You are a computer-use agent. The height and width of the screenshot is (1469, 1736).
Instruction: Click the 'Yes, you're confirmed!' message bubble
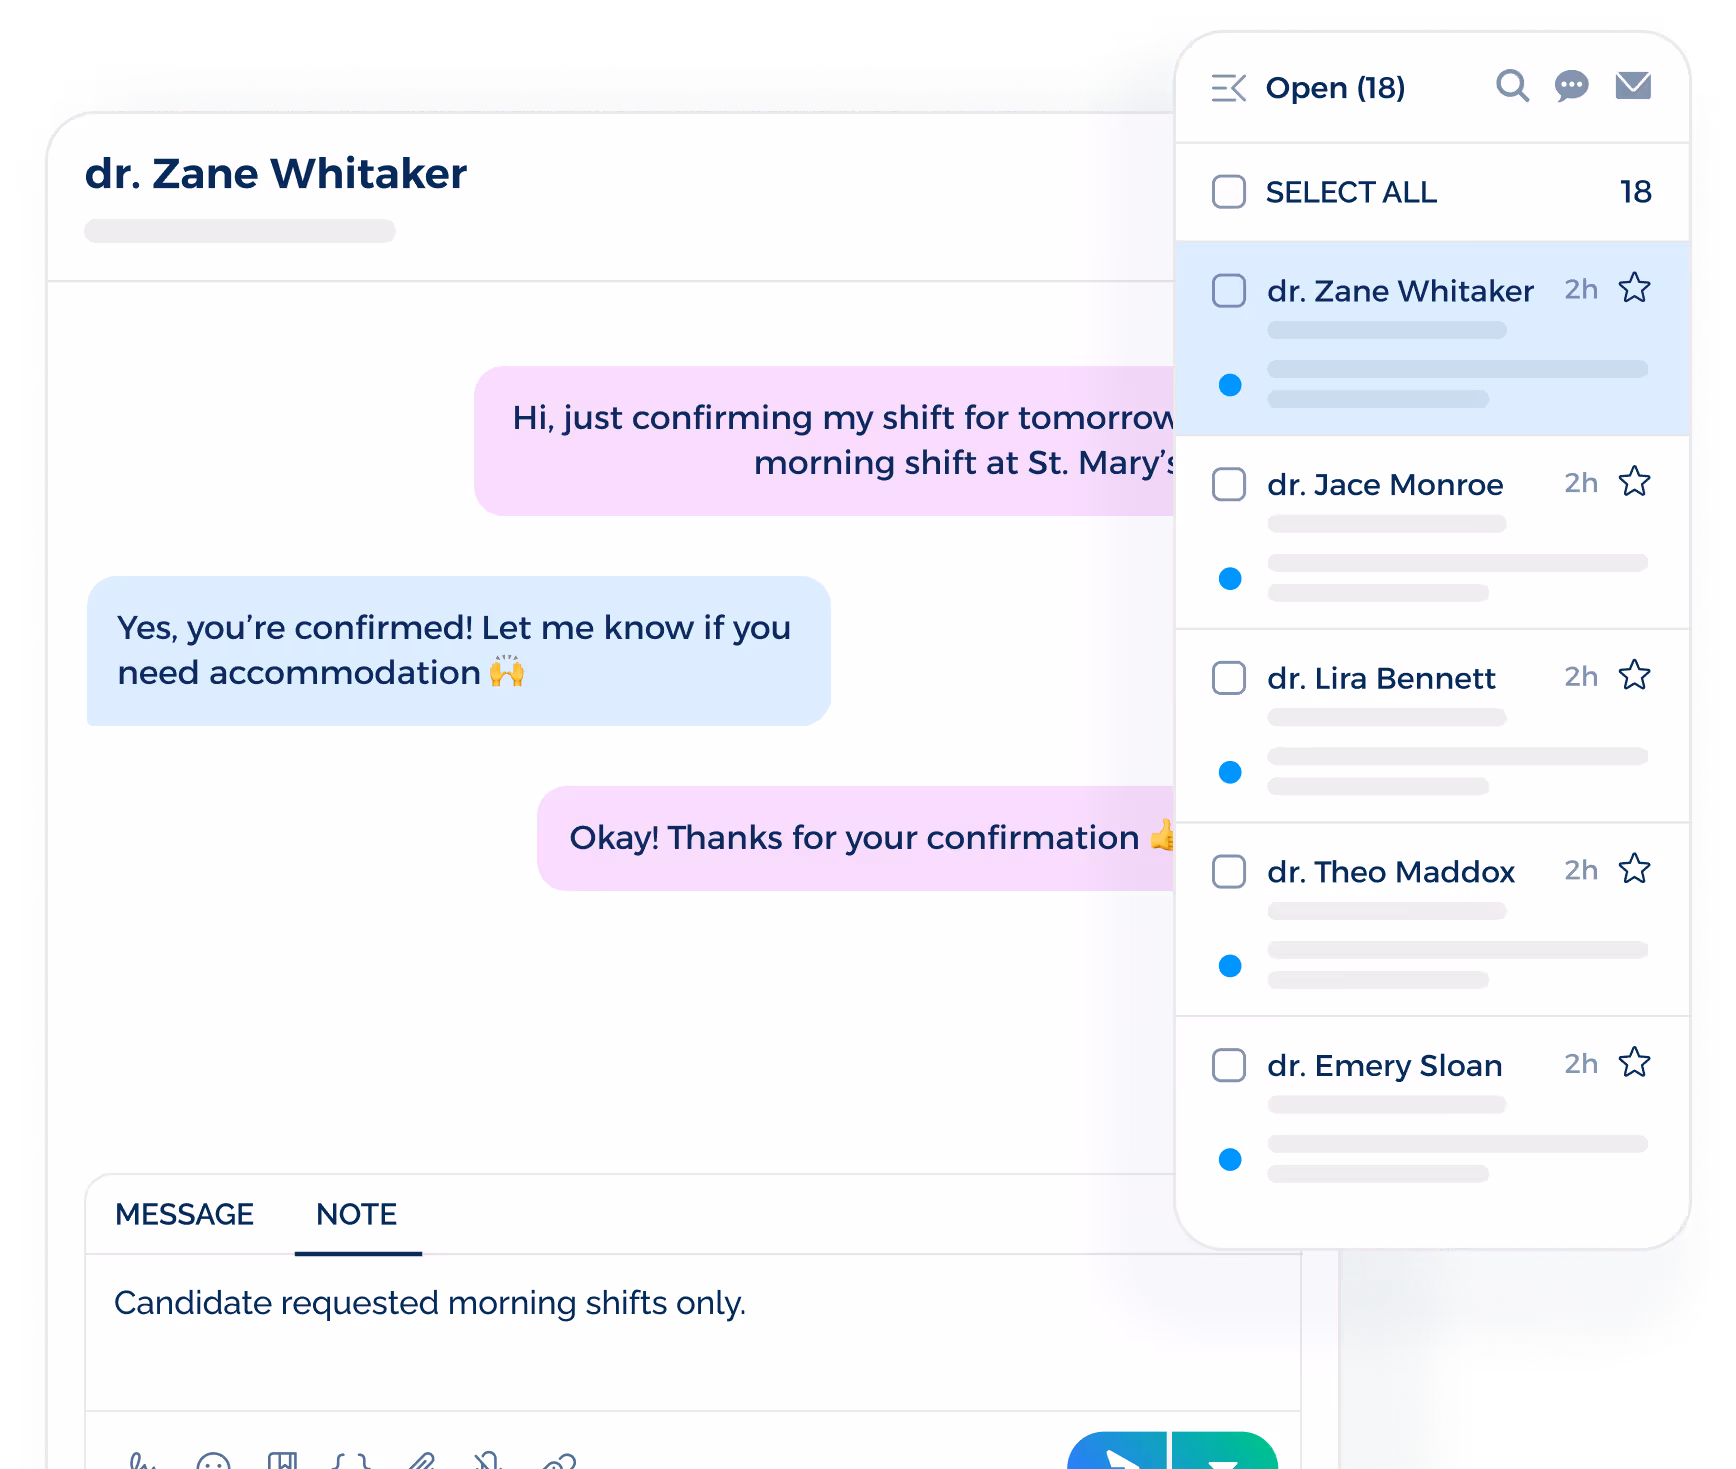[x=459, y=651]
